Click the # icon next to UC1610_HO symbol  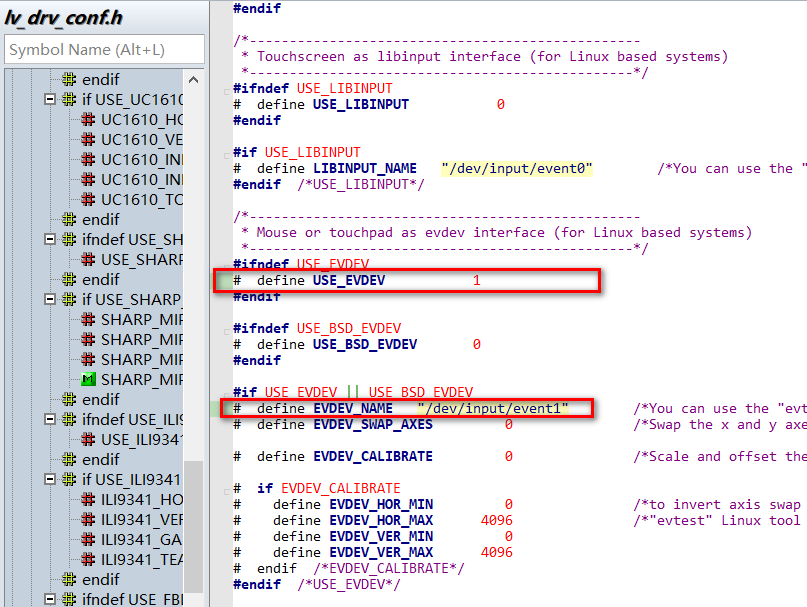tap(88, 119)
